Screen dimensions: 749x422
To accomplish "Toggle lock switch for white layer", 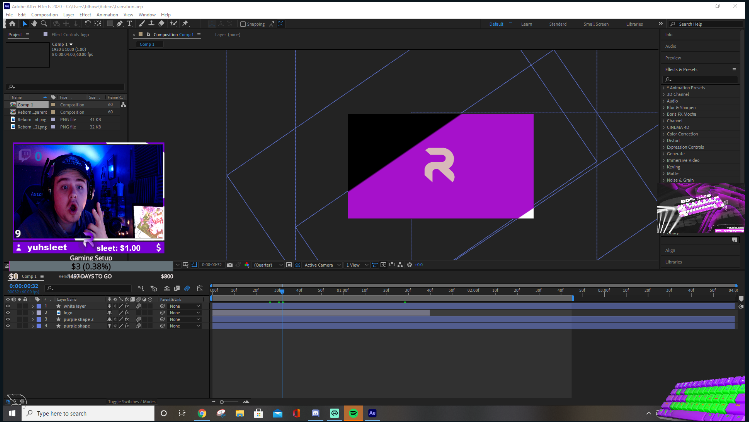I will click(25, 306).
